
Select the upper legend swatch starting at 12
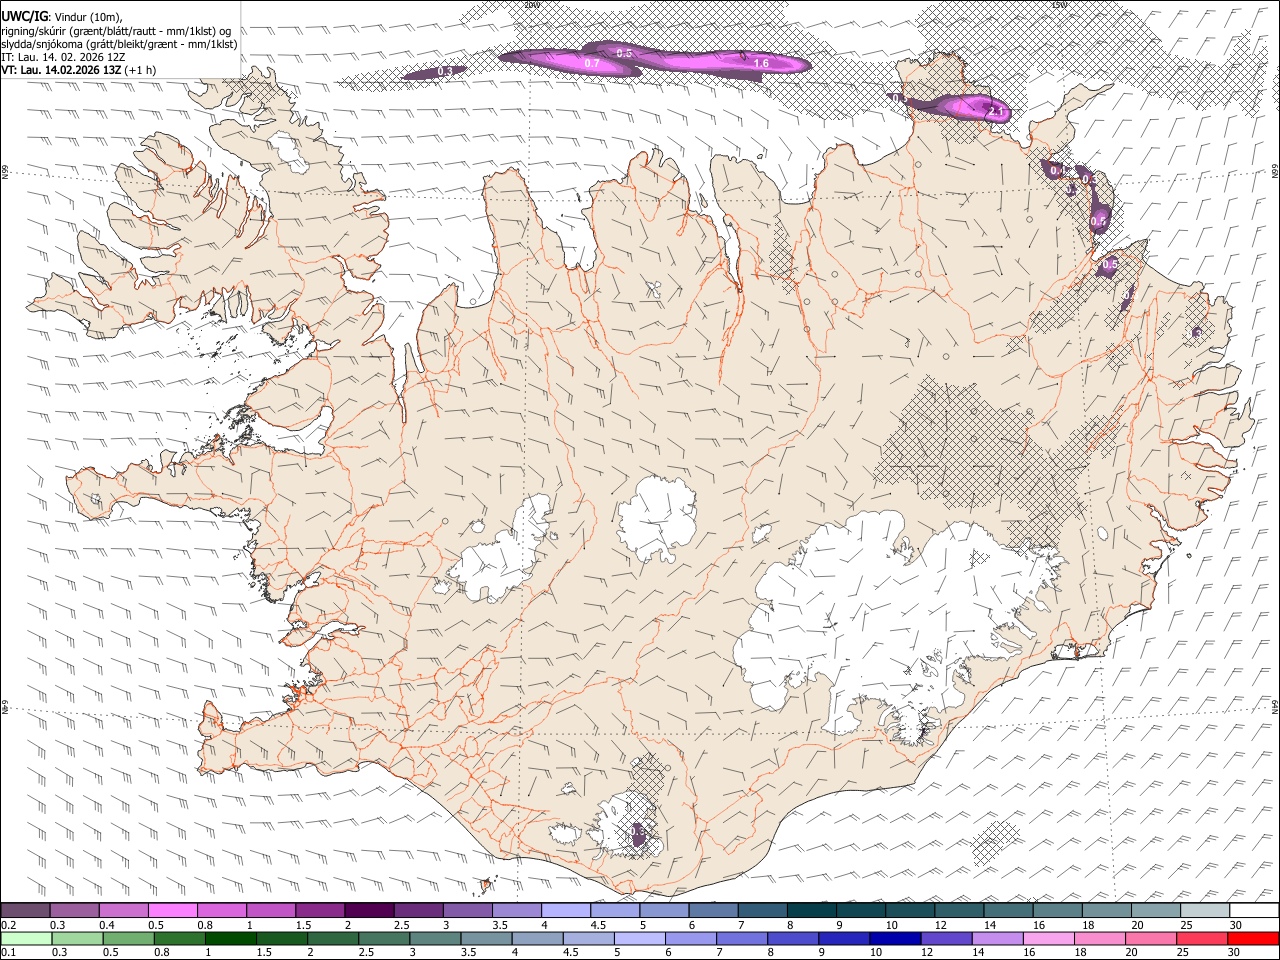958,910
